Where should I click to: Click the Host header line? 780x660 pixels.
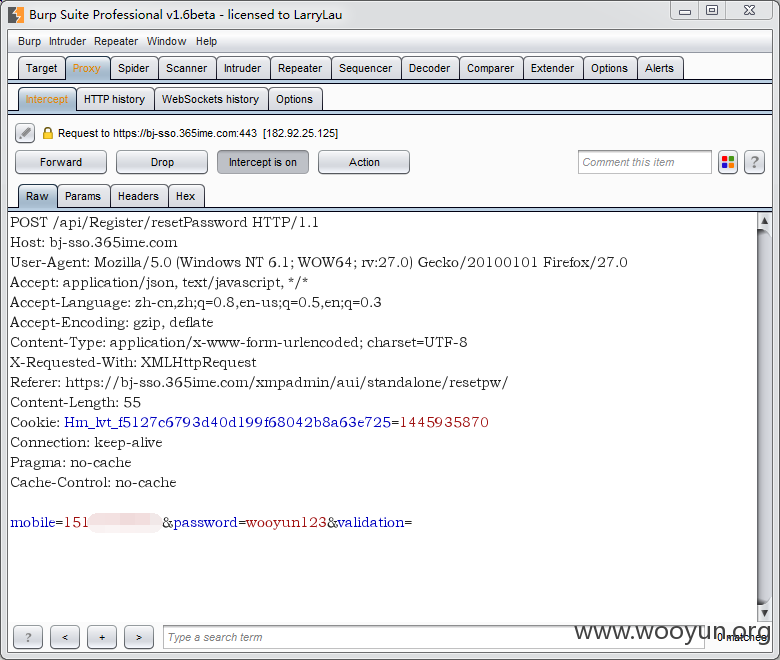pyautogui.click(x=94, y=243)
